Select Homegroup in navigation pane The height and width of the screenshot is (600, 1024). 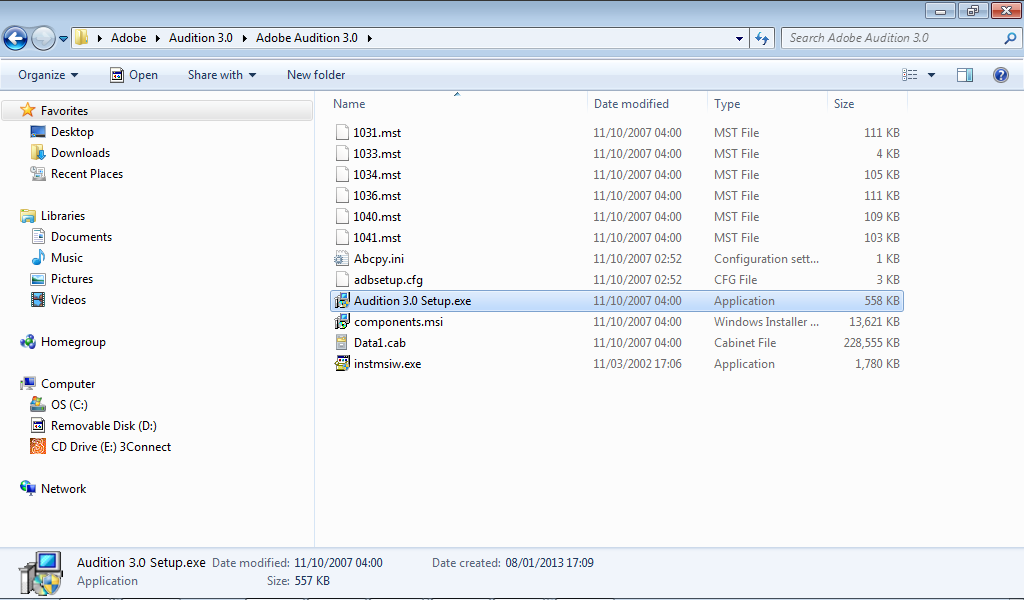click(x=73, y=342)
